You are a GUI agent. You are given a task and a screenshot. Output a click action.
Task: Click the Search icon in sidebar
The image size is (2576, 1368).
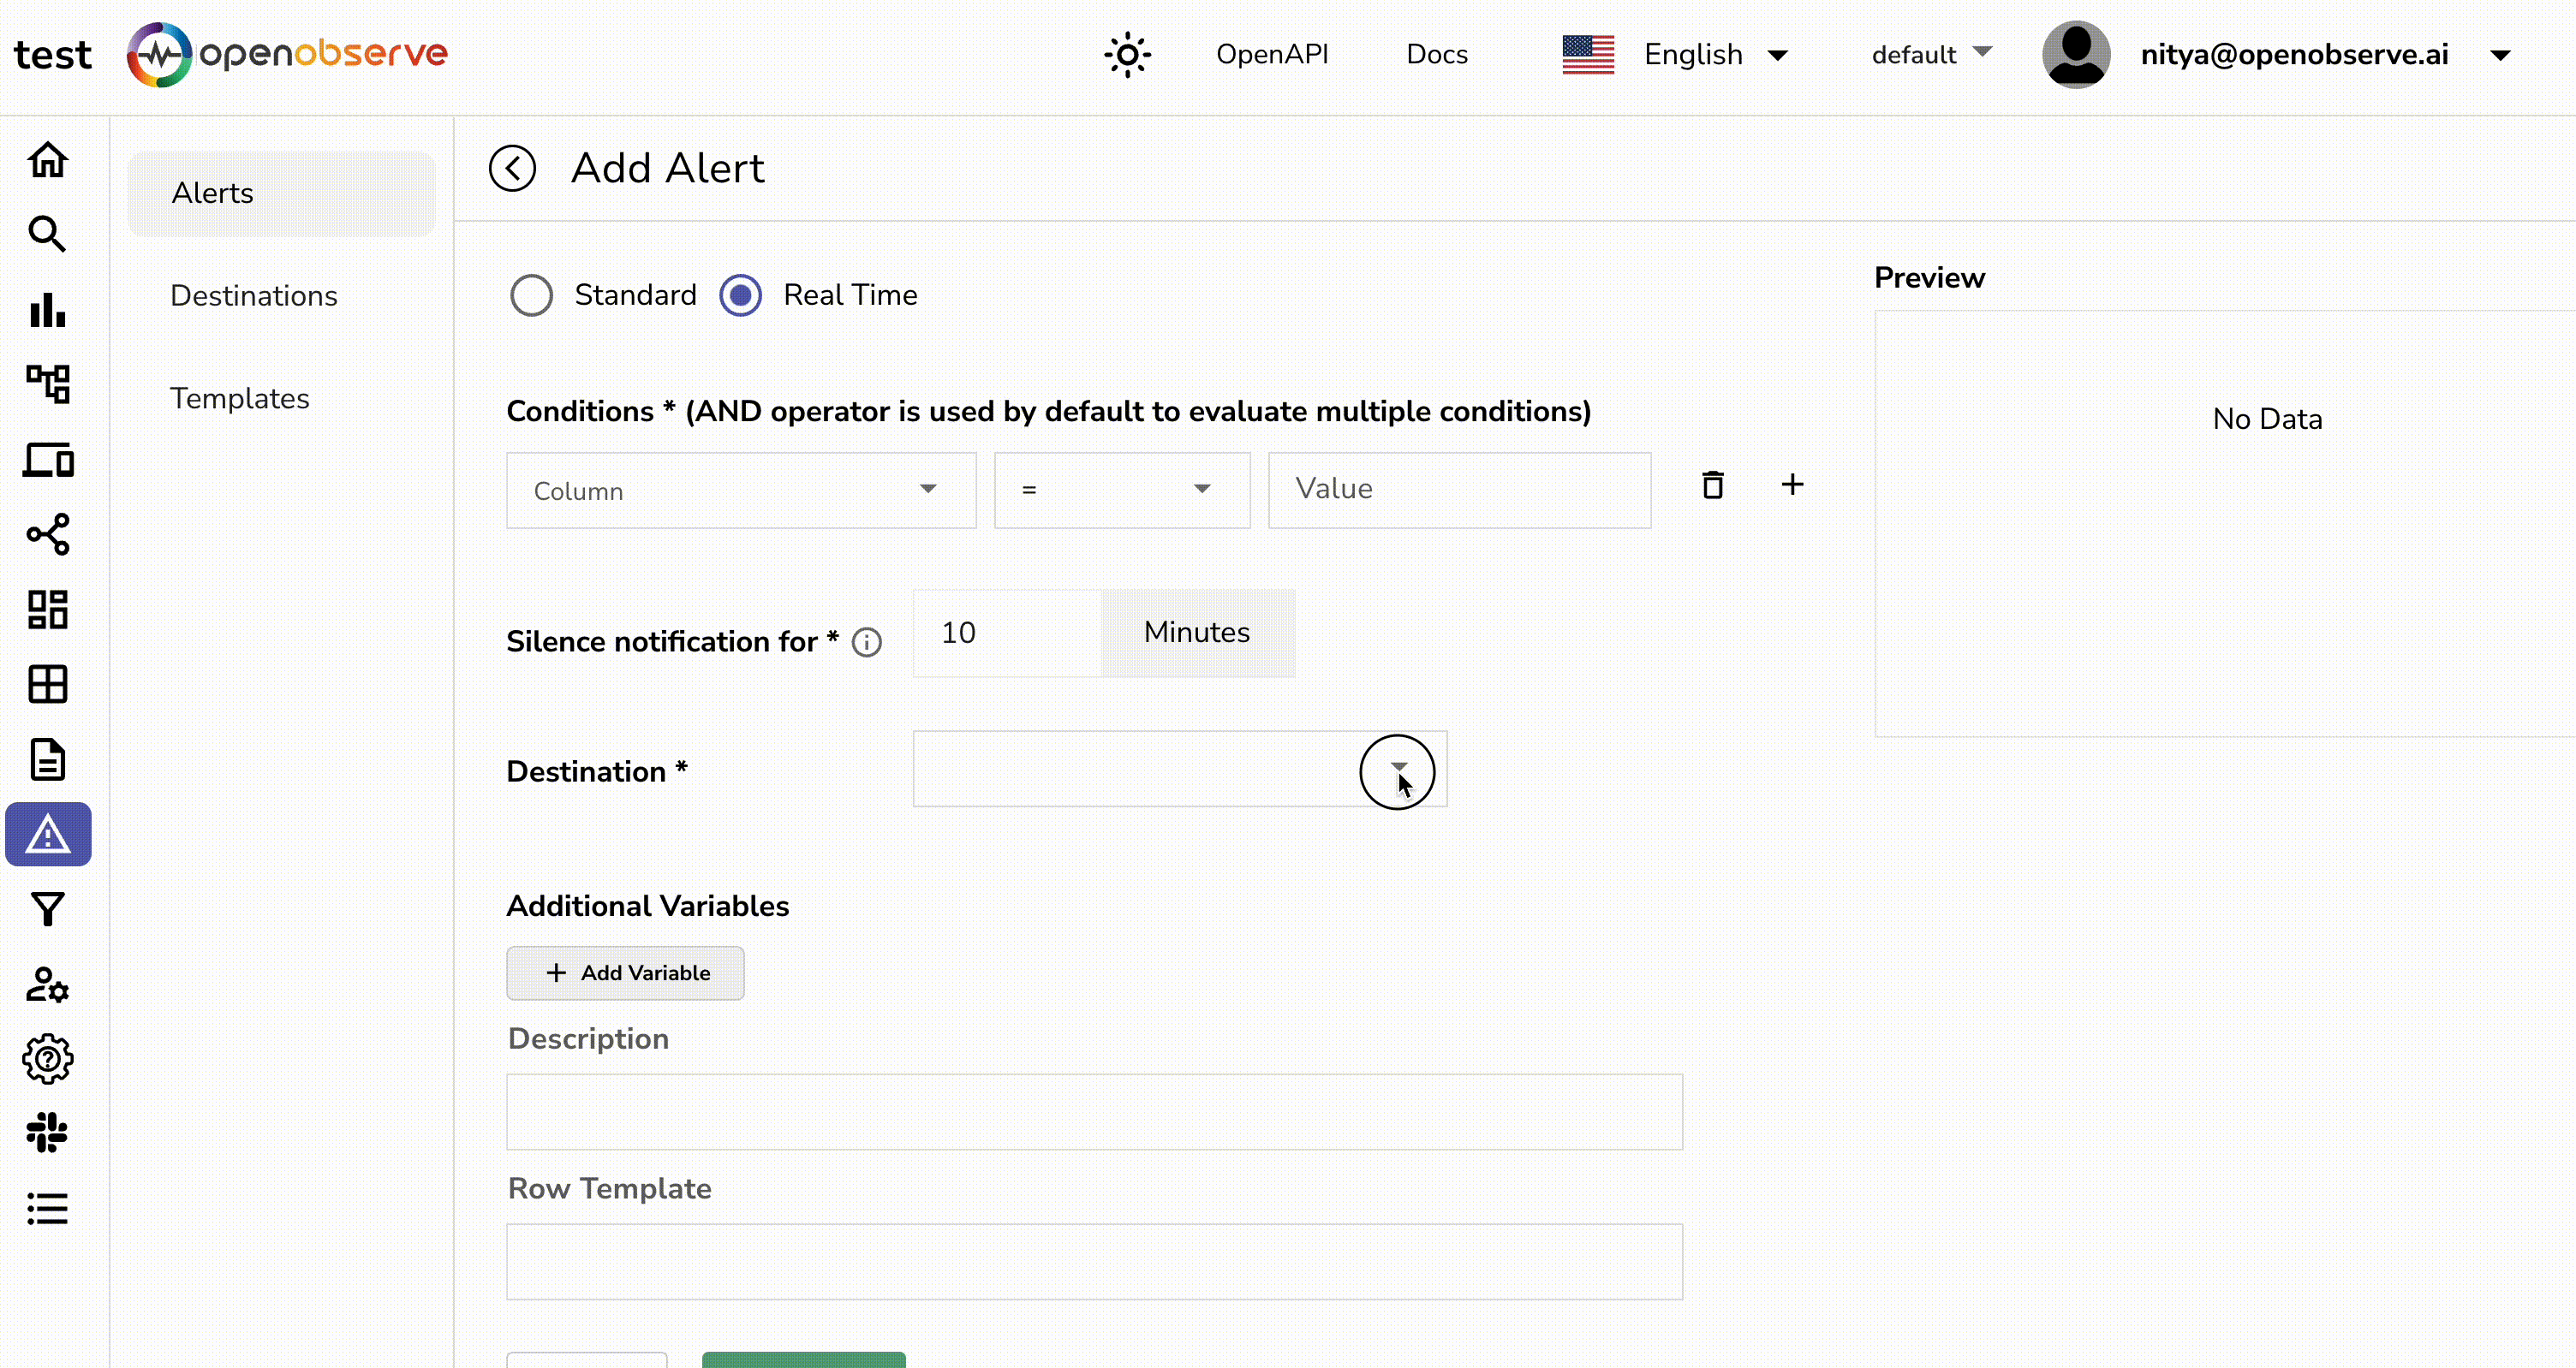46,234
